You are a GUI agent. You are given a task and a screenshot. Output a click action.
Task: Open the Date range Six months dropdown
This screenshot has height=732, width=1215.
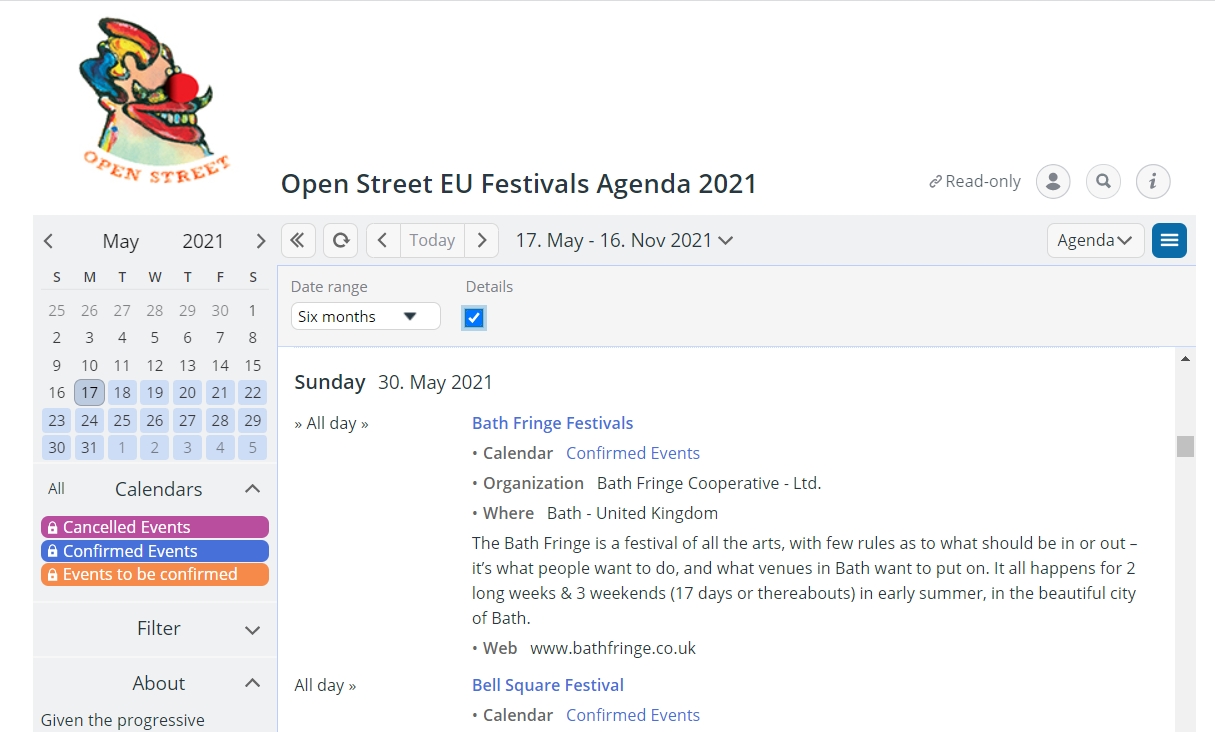coord(366,316)
